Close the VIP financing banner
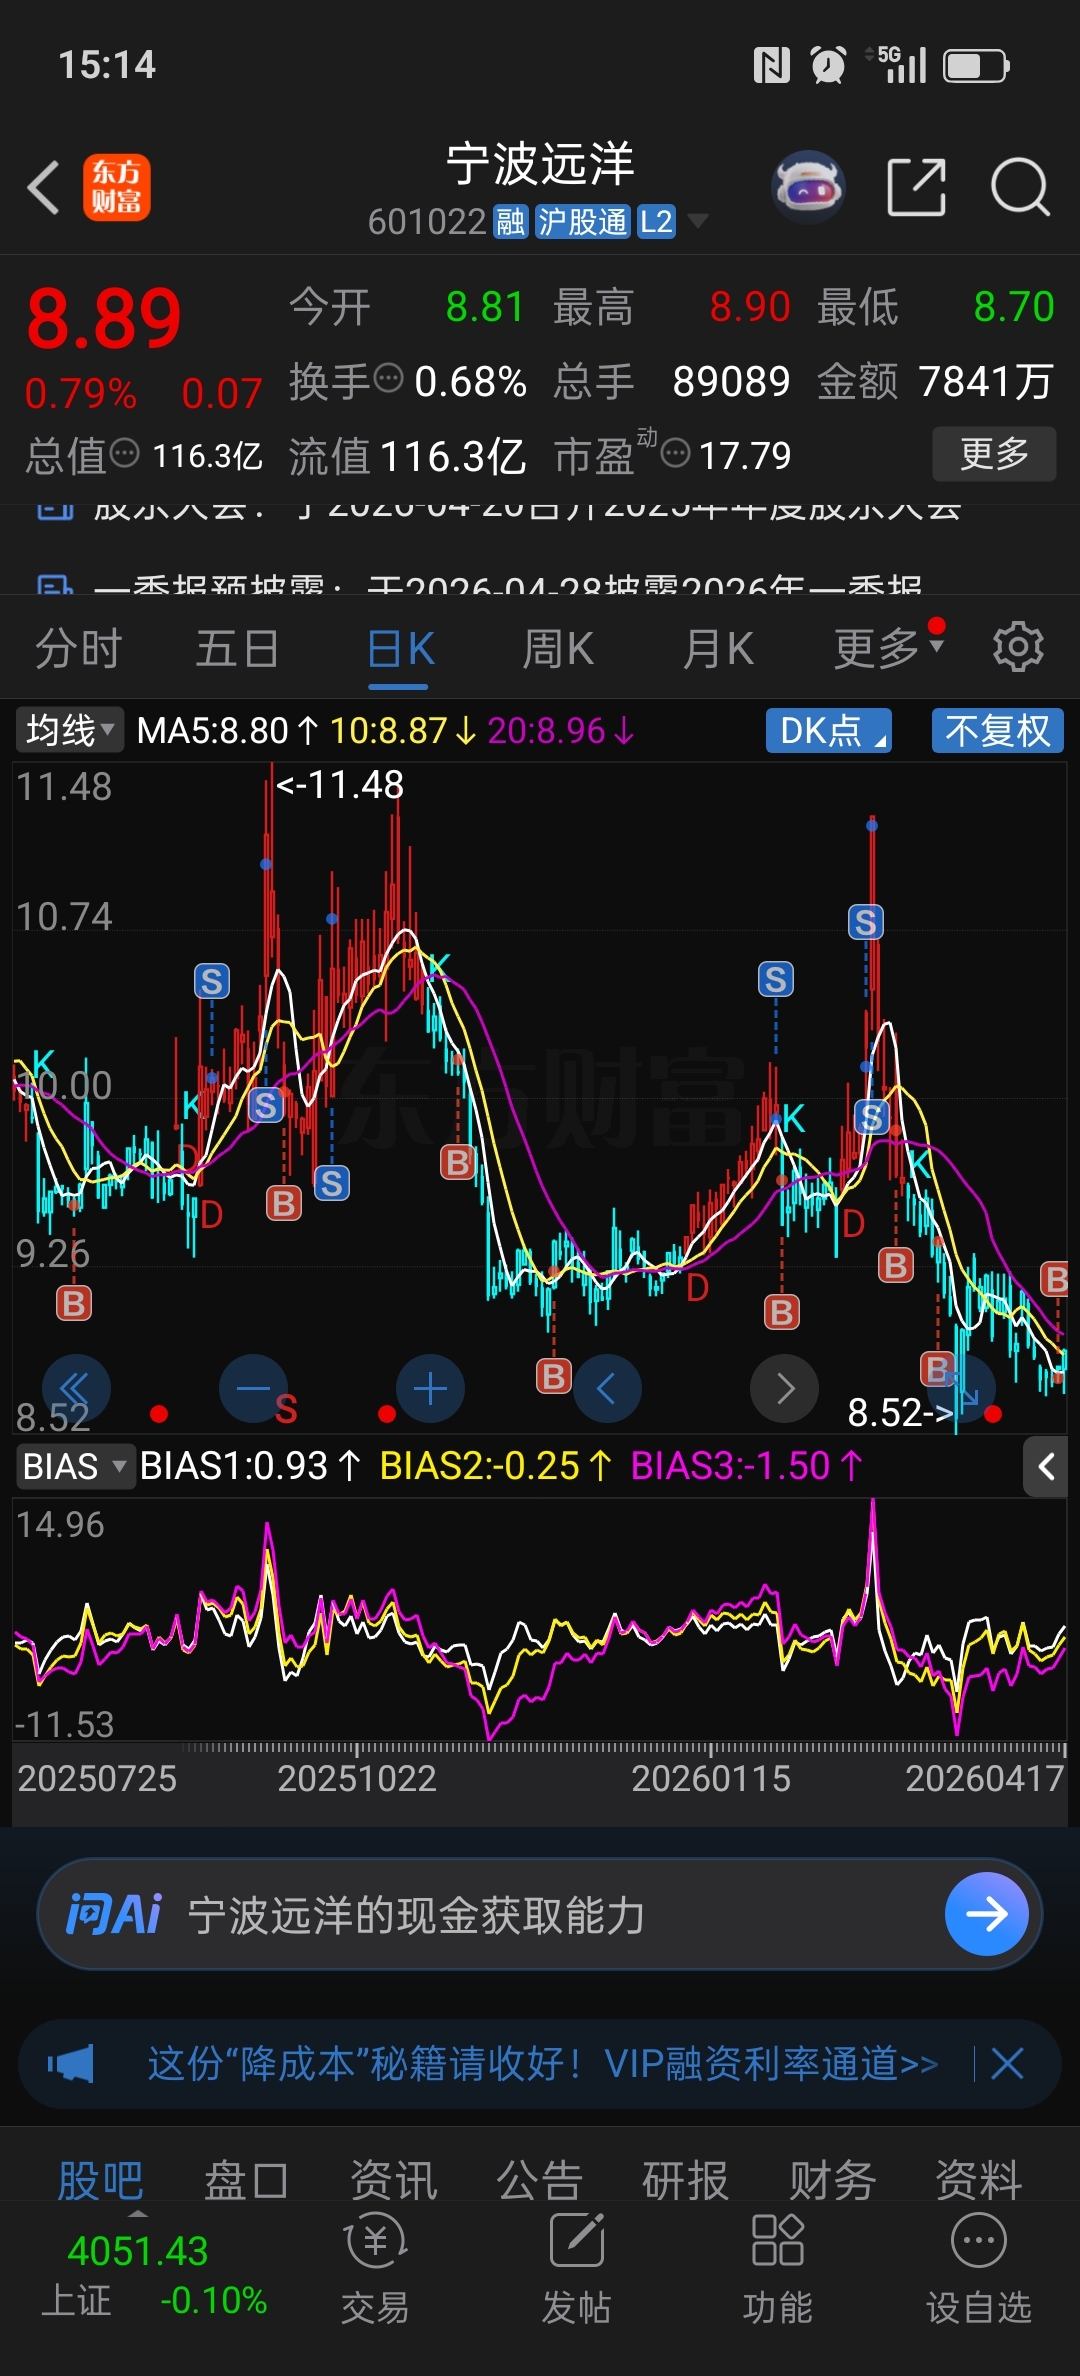 coord(1007,2063)
